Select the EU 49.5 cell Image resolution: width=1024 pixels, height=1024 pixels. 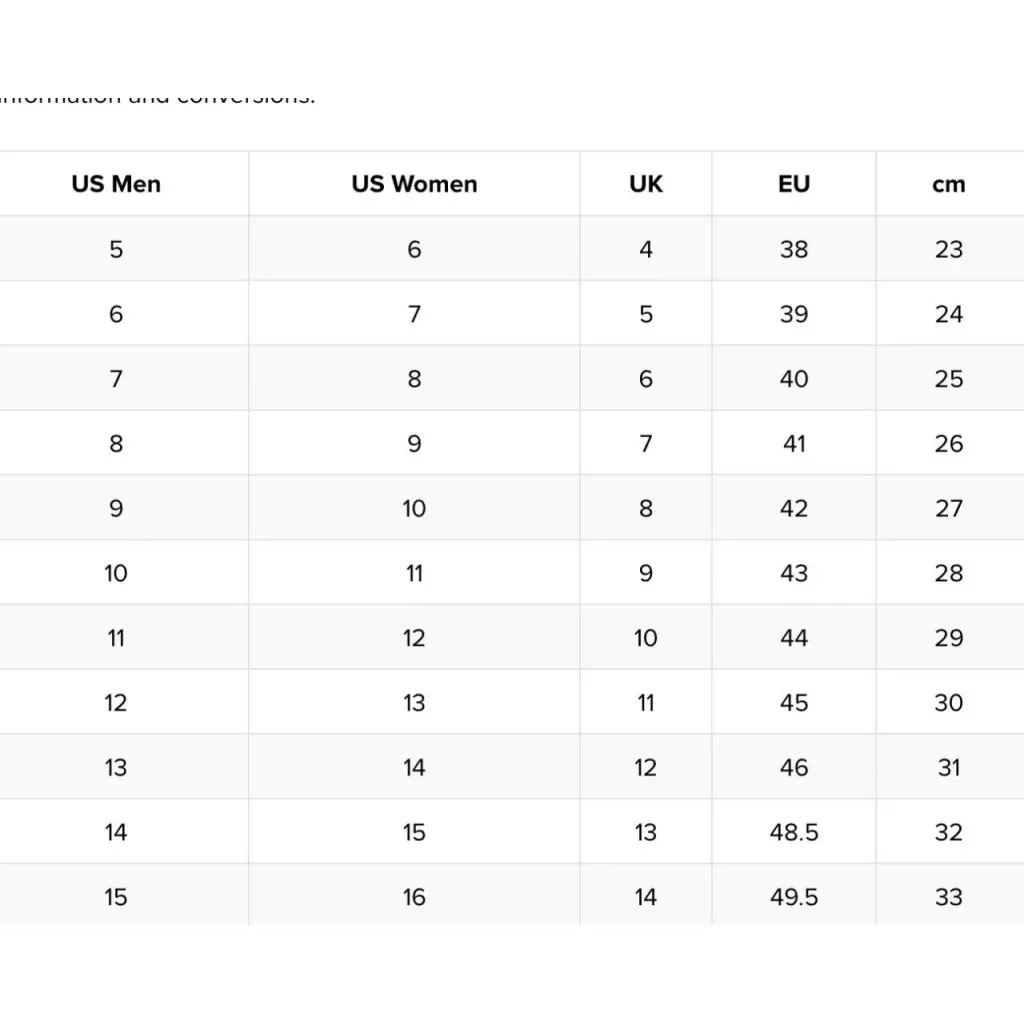[x=794, y=897]
